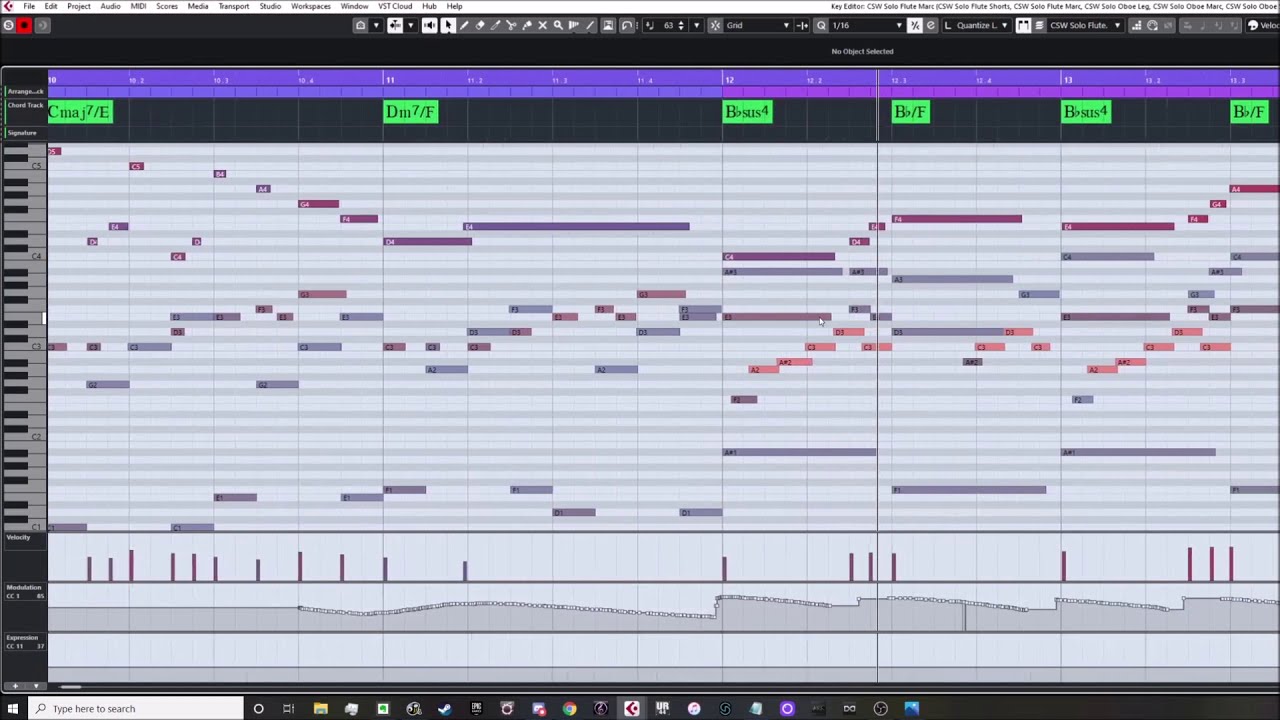Open Windows Start button
This screenshot has height=720, width=1280.
pos(13,708)
